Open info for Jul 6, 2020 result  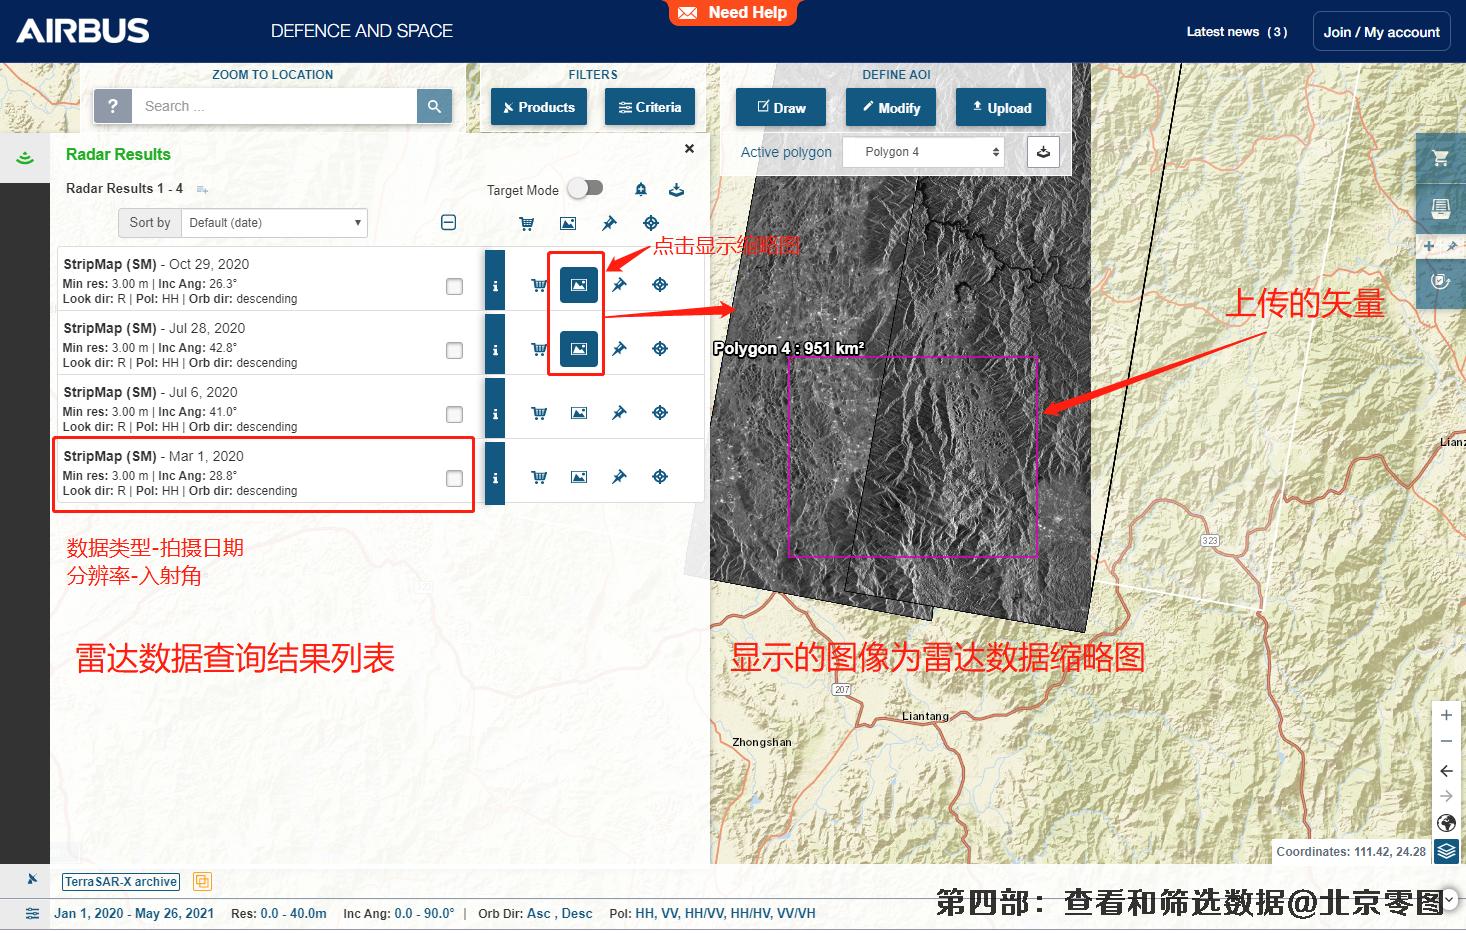click(x=495, y=414)
